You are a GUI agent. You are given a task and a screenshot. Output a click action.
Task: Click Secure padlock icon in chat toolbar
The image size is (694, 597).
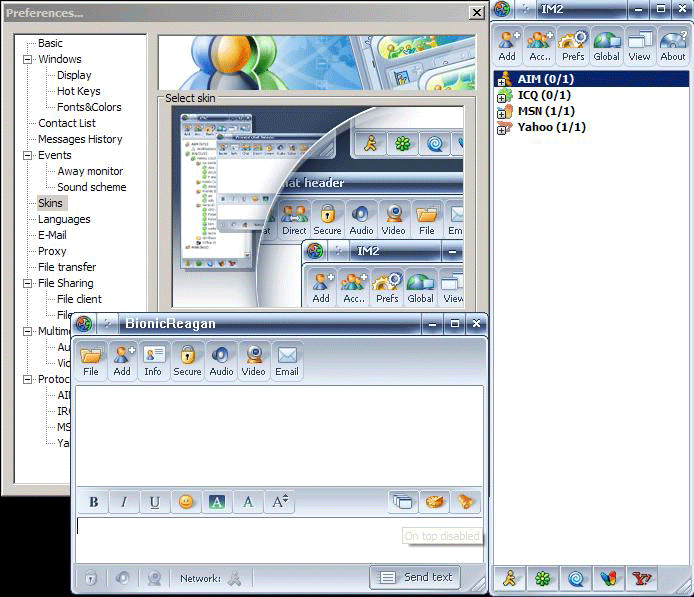point(187,361)
